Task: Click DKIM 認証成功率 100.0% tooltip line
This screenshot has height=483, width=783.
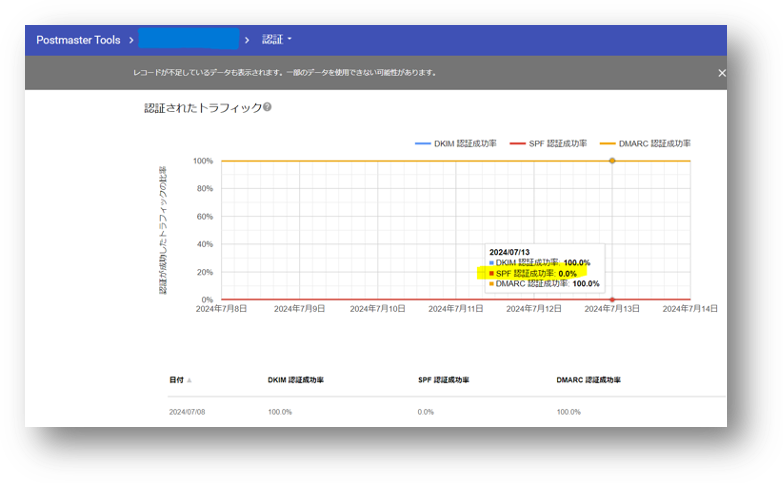Action: (539, 263)
